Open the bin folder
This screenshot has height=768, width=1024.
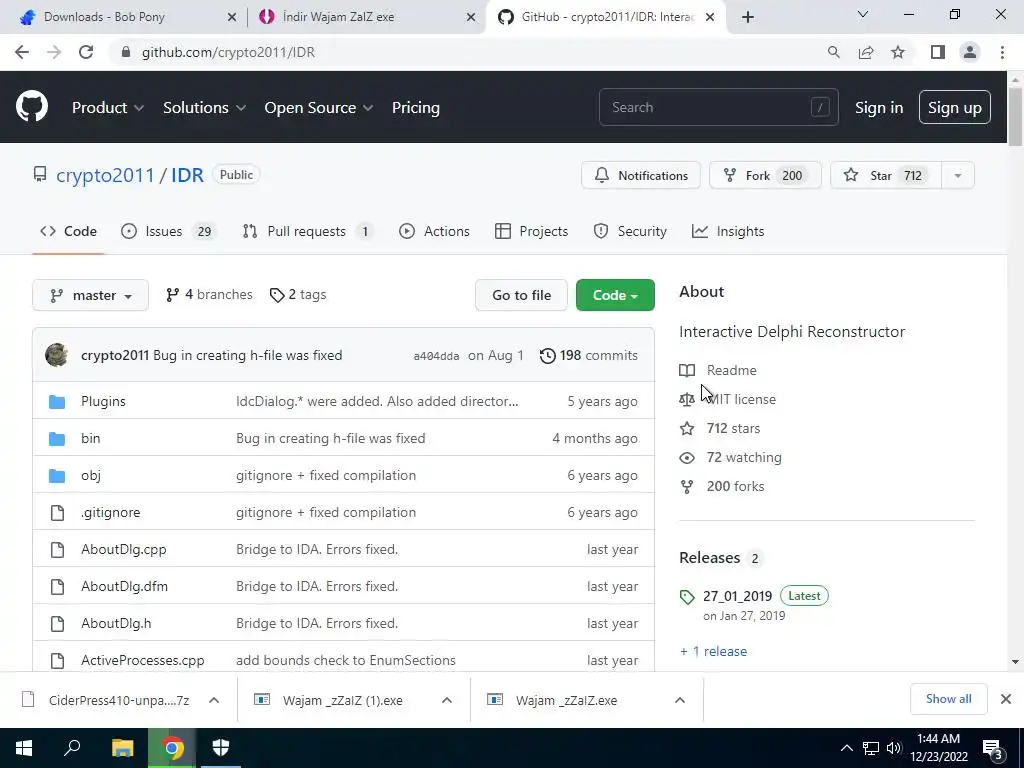[x=91, y=438]
